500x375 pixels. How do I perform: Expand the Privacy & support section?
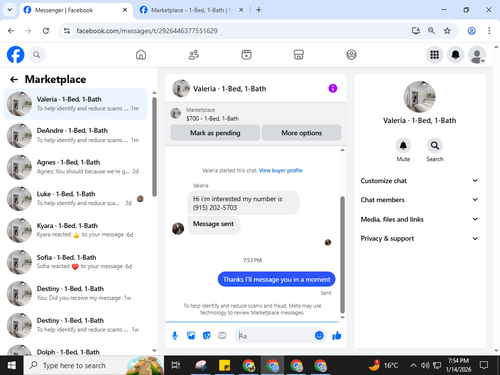pyautogui.click(x=419, y=238)
